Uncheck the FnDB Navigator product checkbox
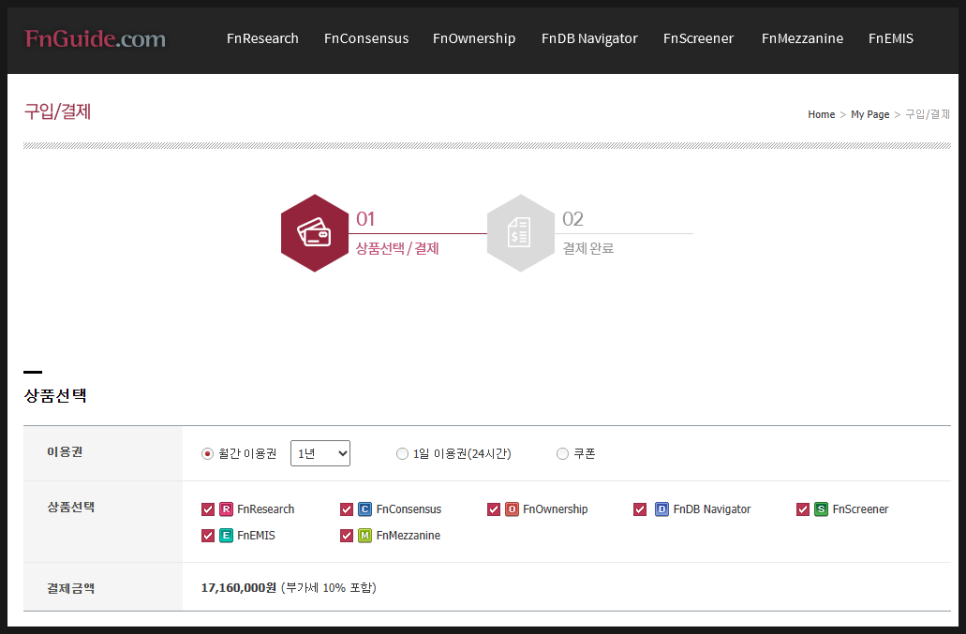Image resolution: width=966 pixels, height=634 pixels. (x=640, y=509)
